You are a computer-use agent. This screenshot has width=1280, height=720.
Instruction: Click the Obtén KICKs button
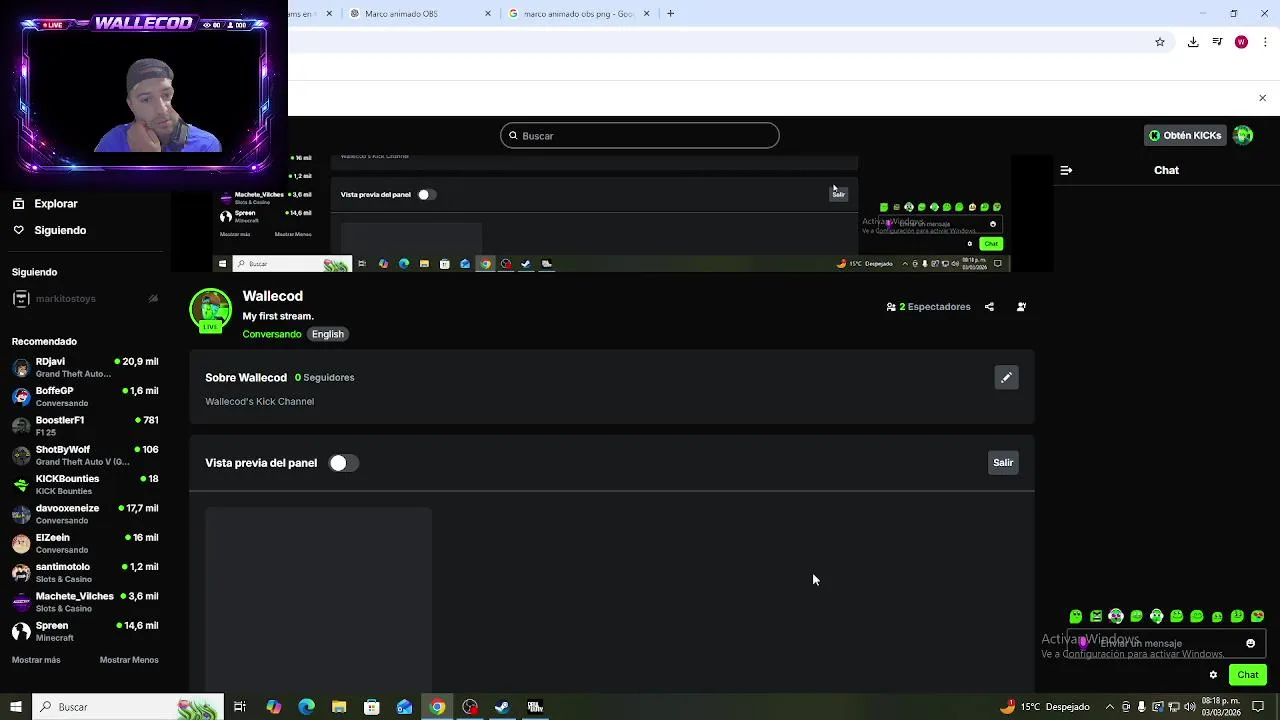1185,135
